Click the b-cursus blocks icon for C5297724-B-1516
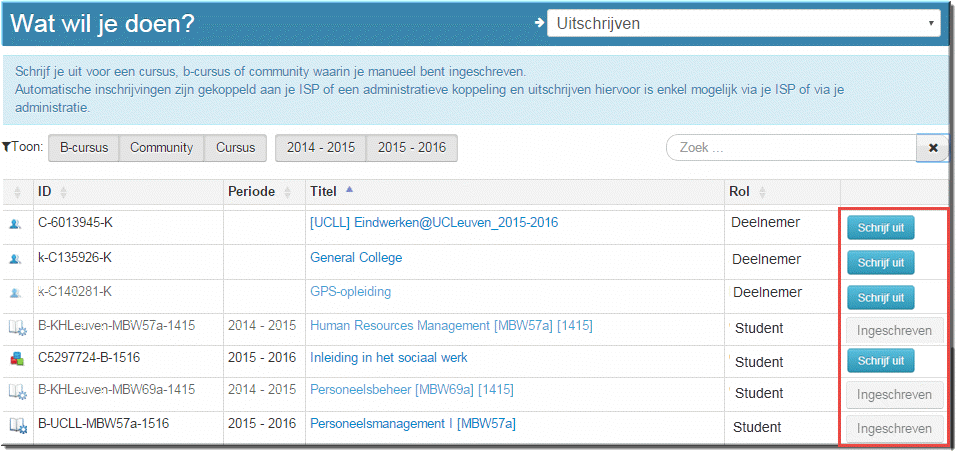Screen dimensions: 959x454 coord(17,360)
